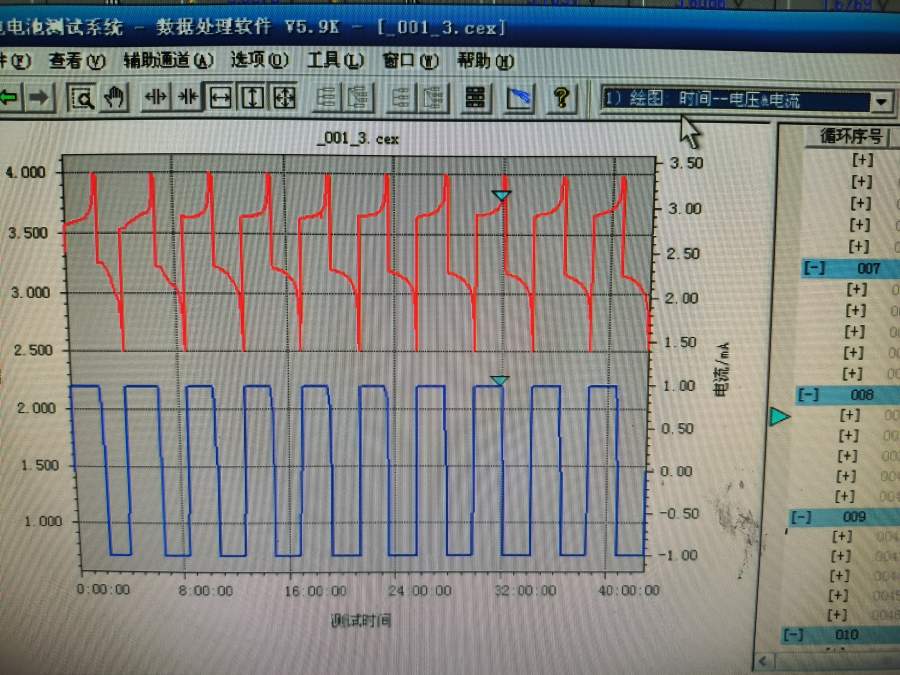Click the 循环序号 column header

pyautogui.click(x=851, y=137)
